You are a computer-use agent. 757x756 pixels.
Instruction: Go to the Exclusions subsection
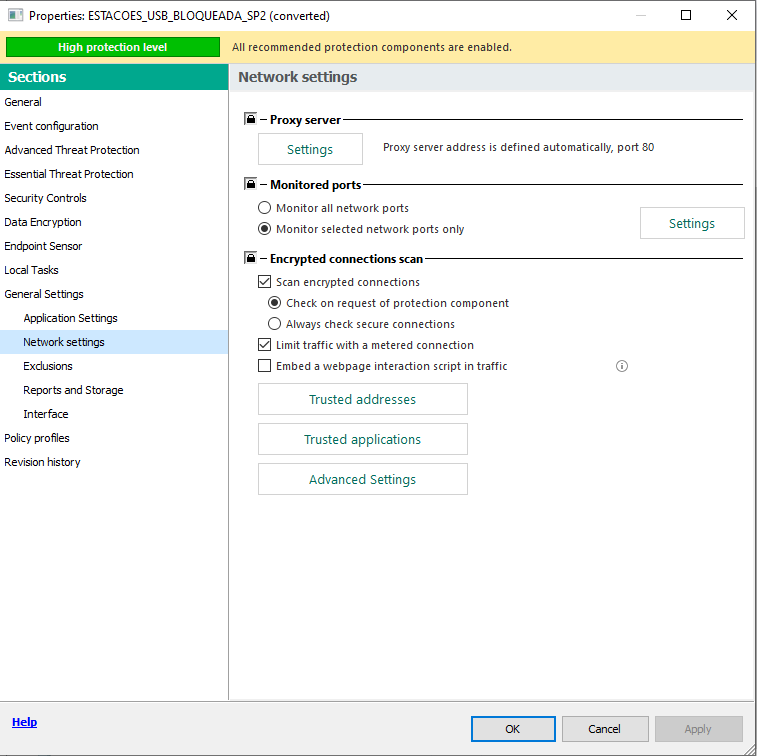pyautogui.click(x=48, y=366)
